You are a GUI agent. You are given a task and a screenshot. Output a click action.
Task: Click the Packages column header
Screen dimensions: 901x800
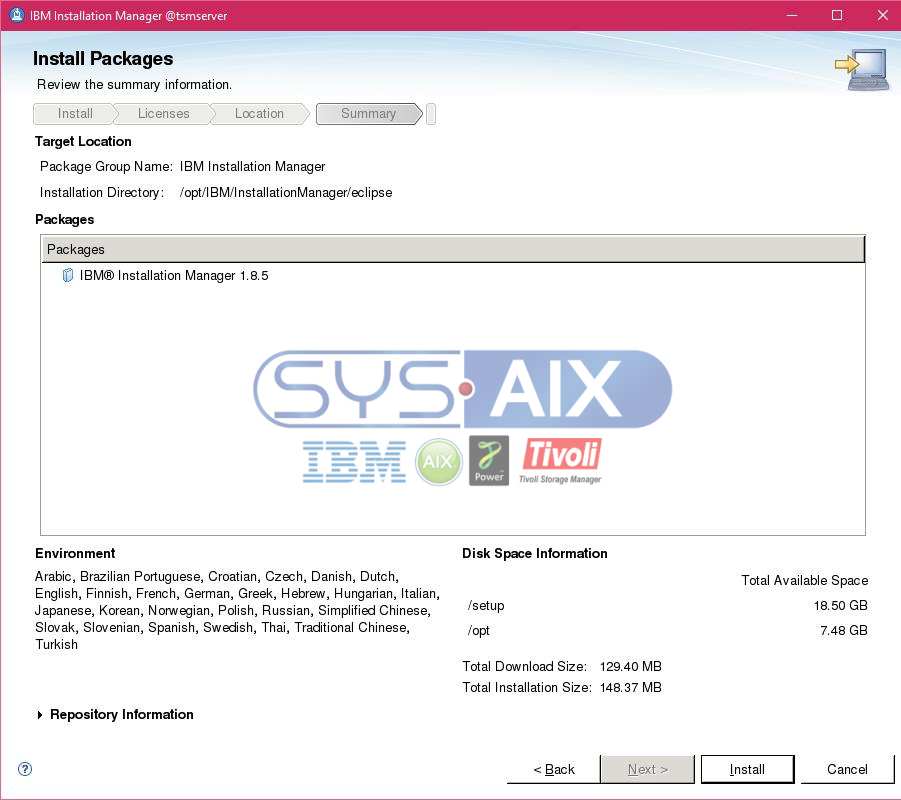tap(453, 249)
